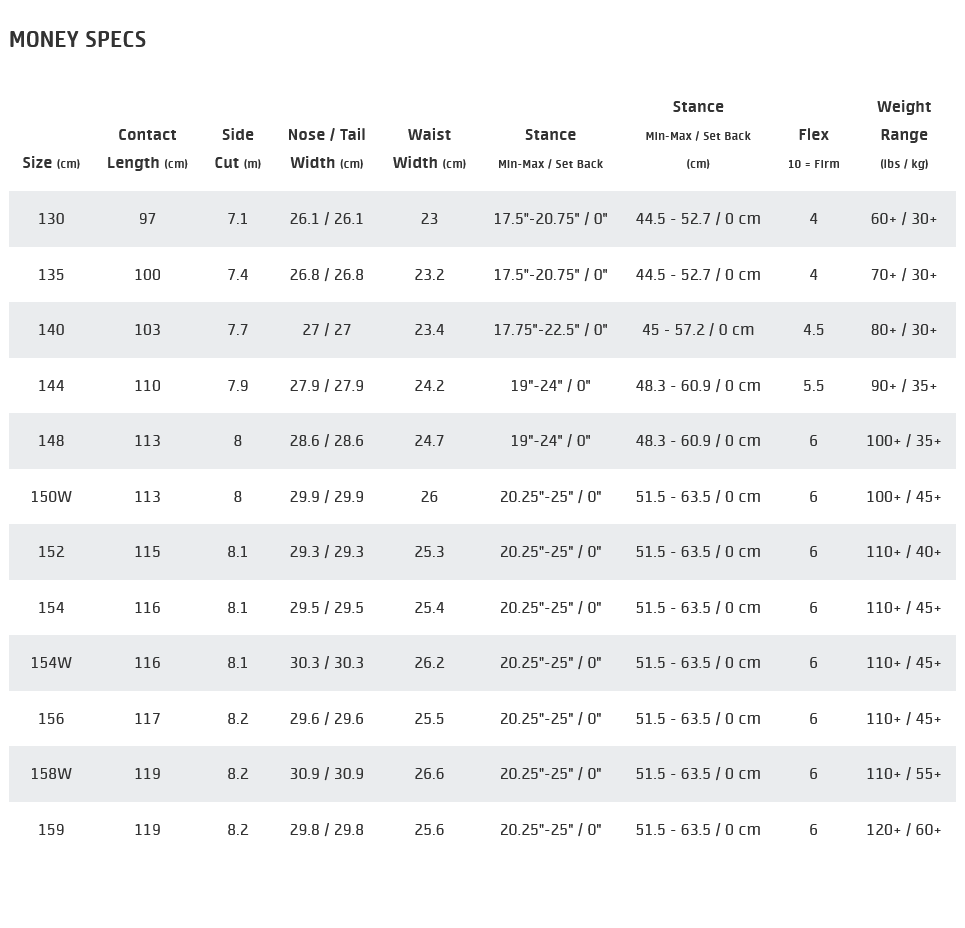Click the 158W size cell
Screen dimensions: 965x928
[x=51, y=774]
